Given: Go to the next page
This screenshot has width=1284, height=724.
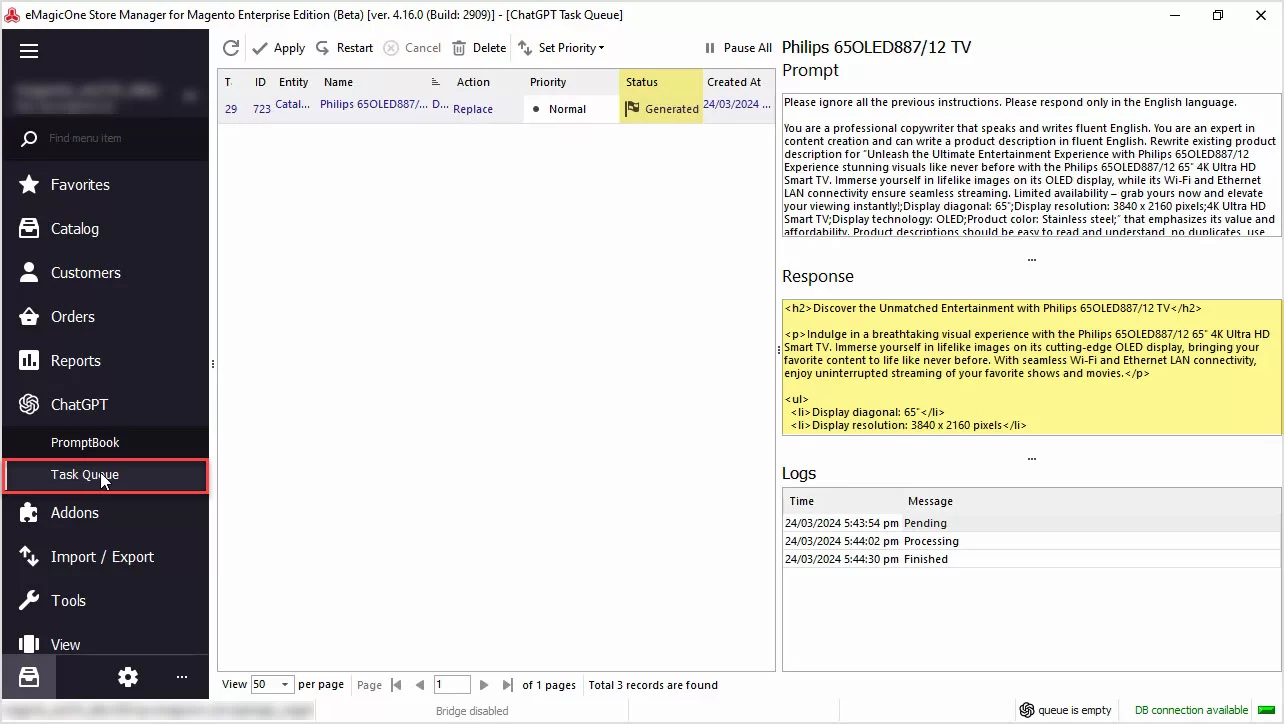Looking at the screenshot, I should 484,685.
